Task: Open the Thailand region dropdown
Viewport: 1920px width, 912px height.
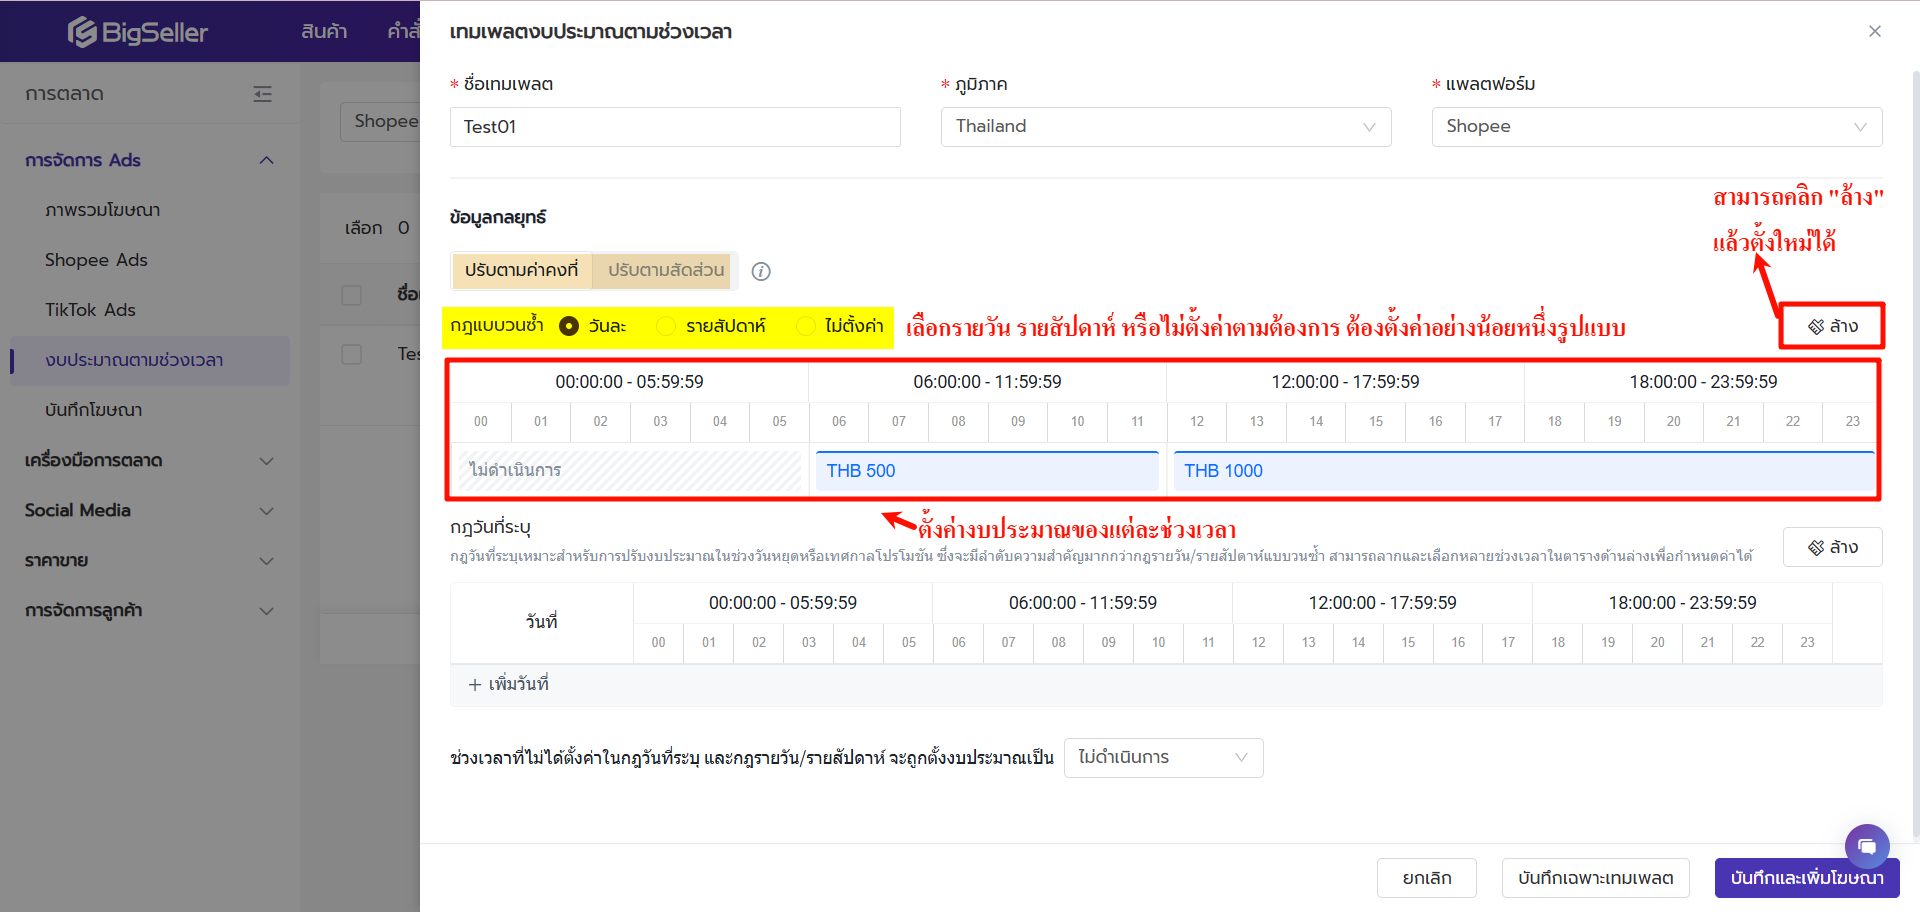Action: pyautogui.click(x=1165, y=127)
